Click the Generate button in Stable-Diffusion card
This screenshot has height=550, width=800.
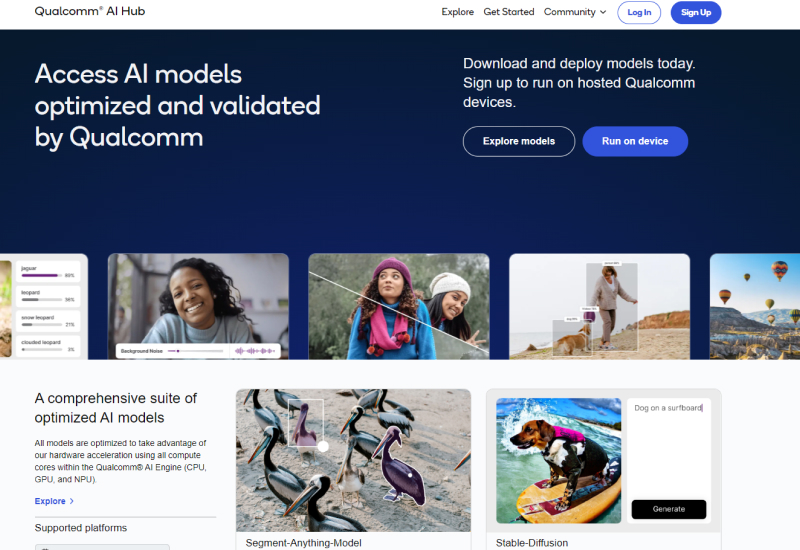point(668,509)
